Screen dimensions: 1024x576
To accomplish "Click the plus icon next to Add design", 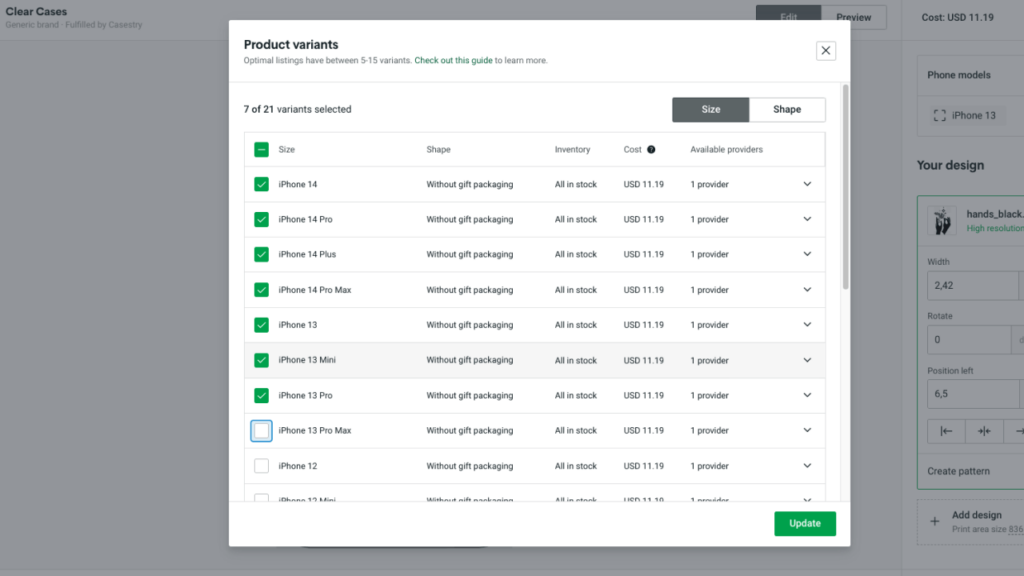I will click(x=934, y=521).
